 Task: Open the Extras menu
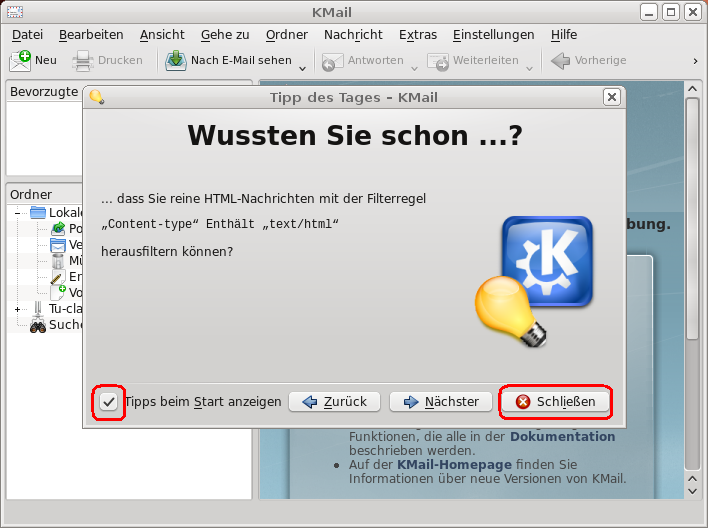tap(418, 35)
